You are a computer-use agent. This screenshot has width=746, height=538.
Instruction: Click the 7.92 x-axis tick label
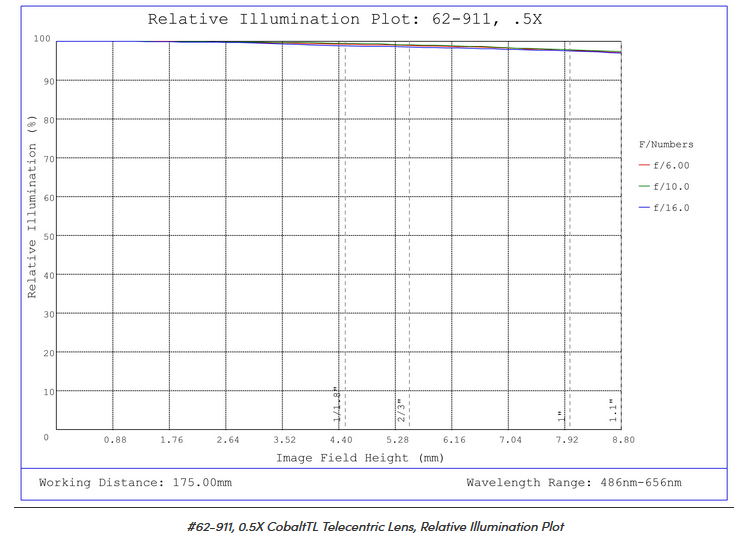566,439
